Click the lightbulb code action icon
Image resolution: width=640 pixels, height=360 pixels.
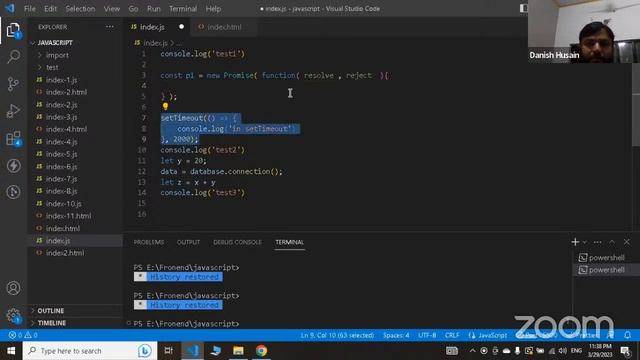pyautogui.click(x=165, y=107)
